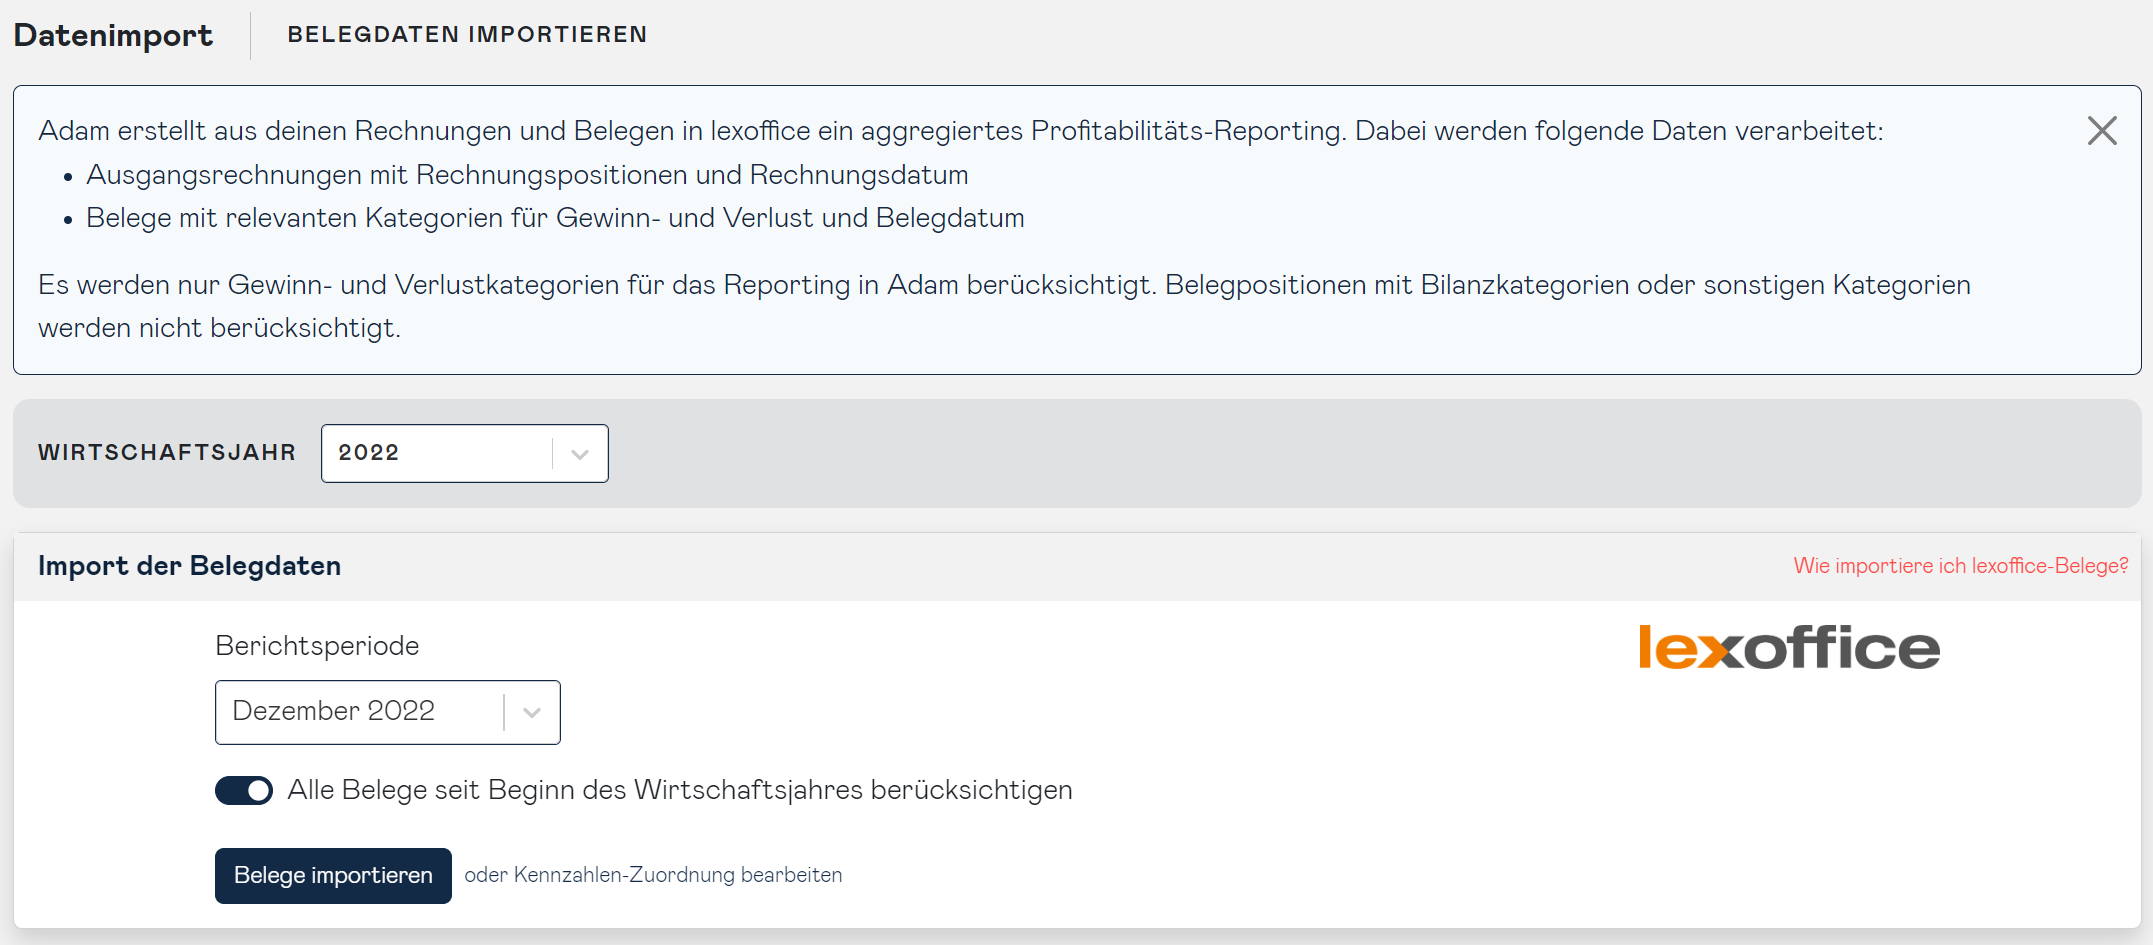Click the Alle Belege seit Beginn label text
Screen dimensions: 2153x945
pyautogui.click(x=680, y=790)
